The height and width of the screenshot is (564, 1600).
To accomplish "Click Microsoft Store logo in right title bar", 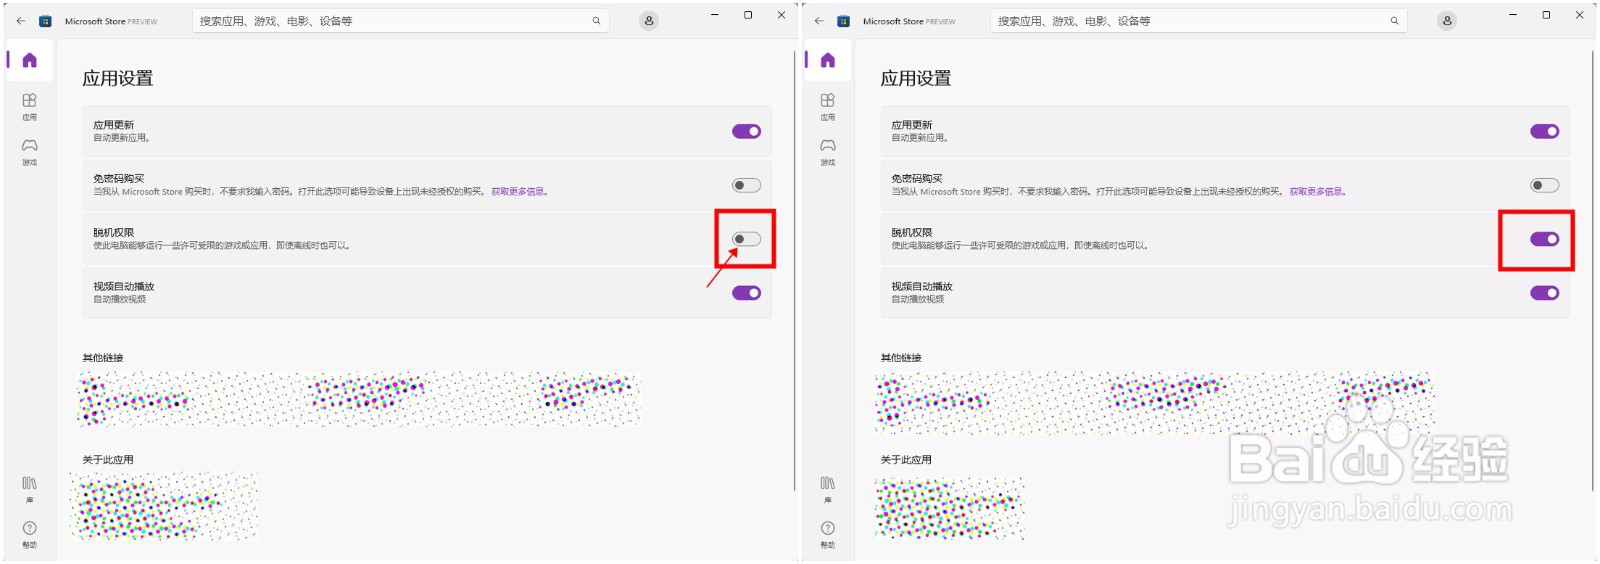I will pos(843,21).
